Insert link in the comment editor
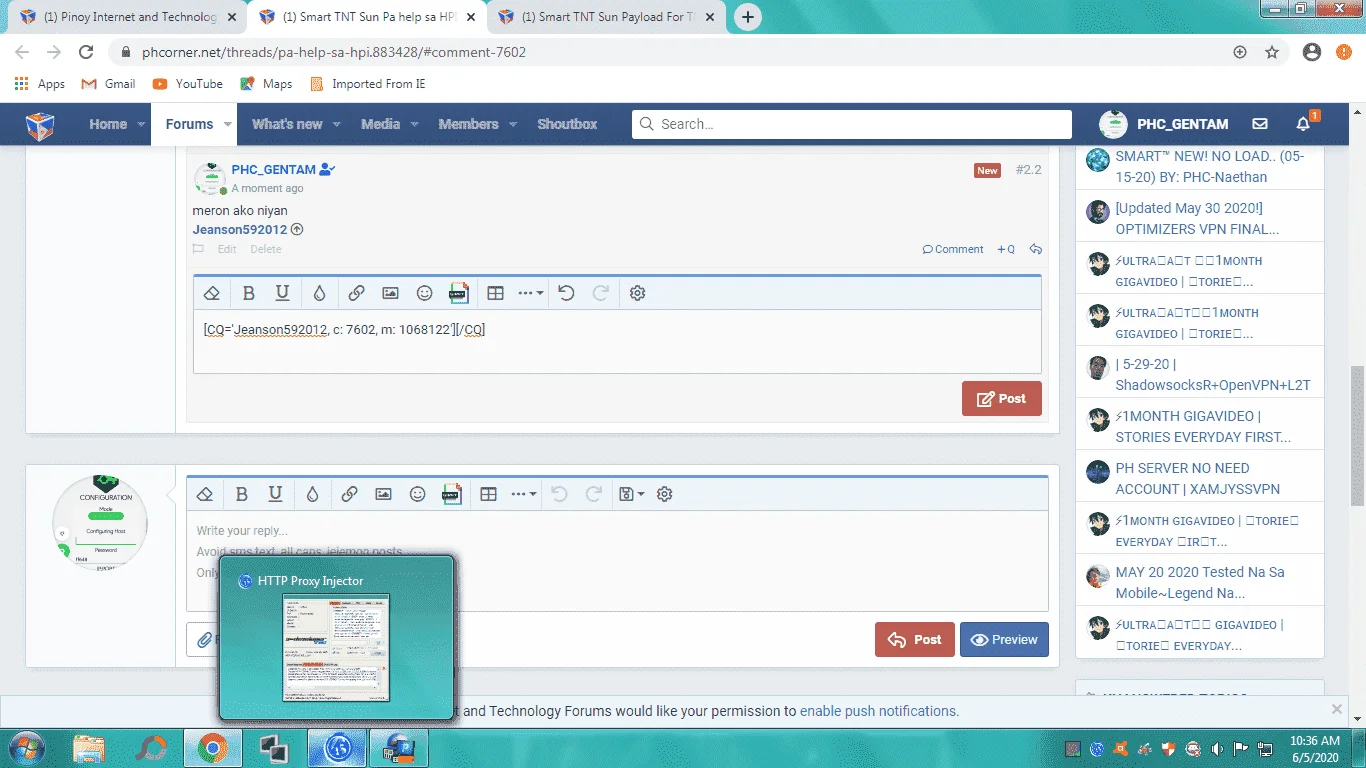1366x768 pixels. (356, 293)
